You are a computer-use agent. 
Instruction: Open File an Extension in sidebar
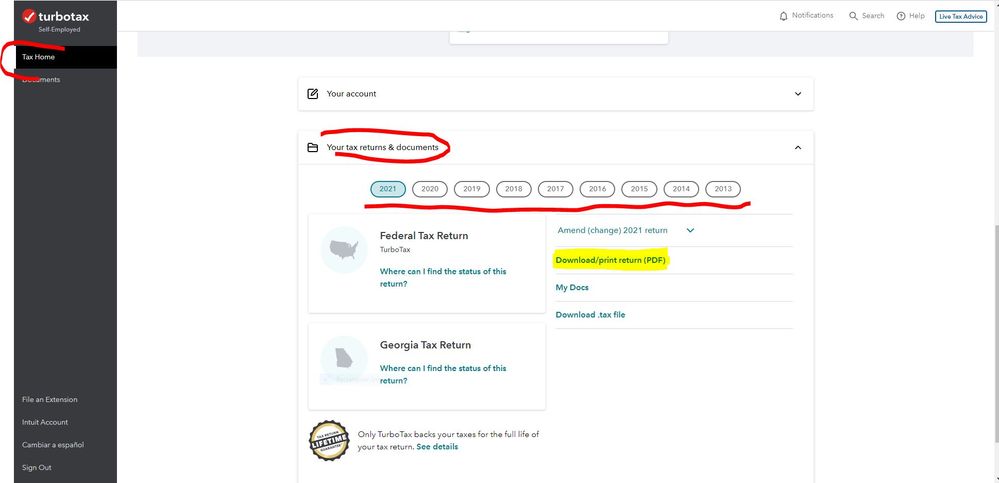pyautogui.click(x=50, y=400)
